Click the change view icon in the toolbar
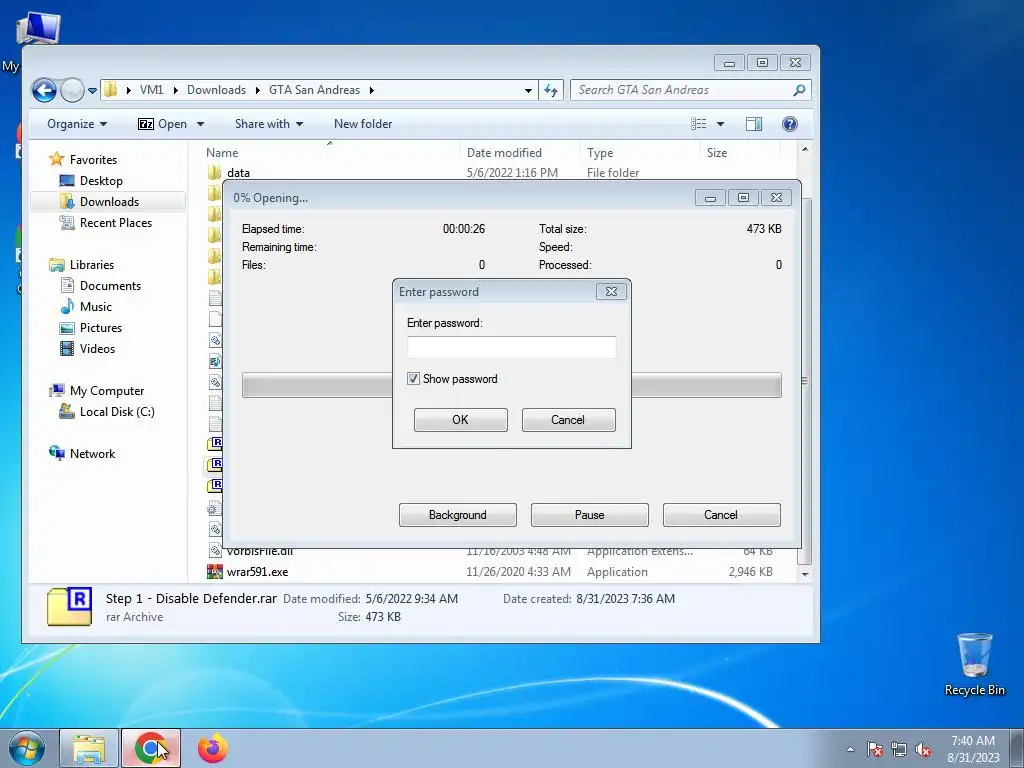 (699, 124)
